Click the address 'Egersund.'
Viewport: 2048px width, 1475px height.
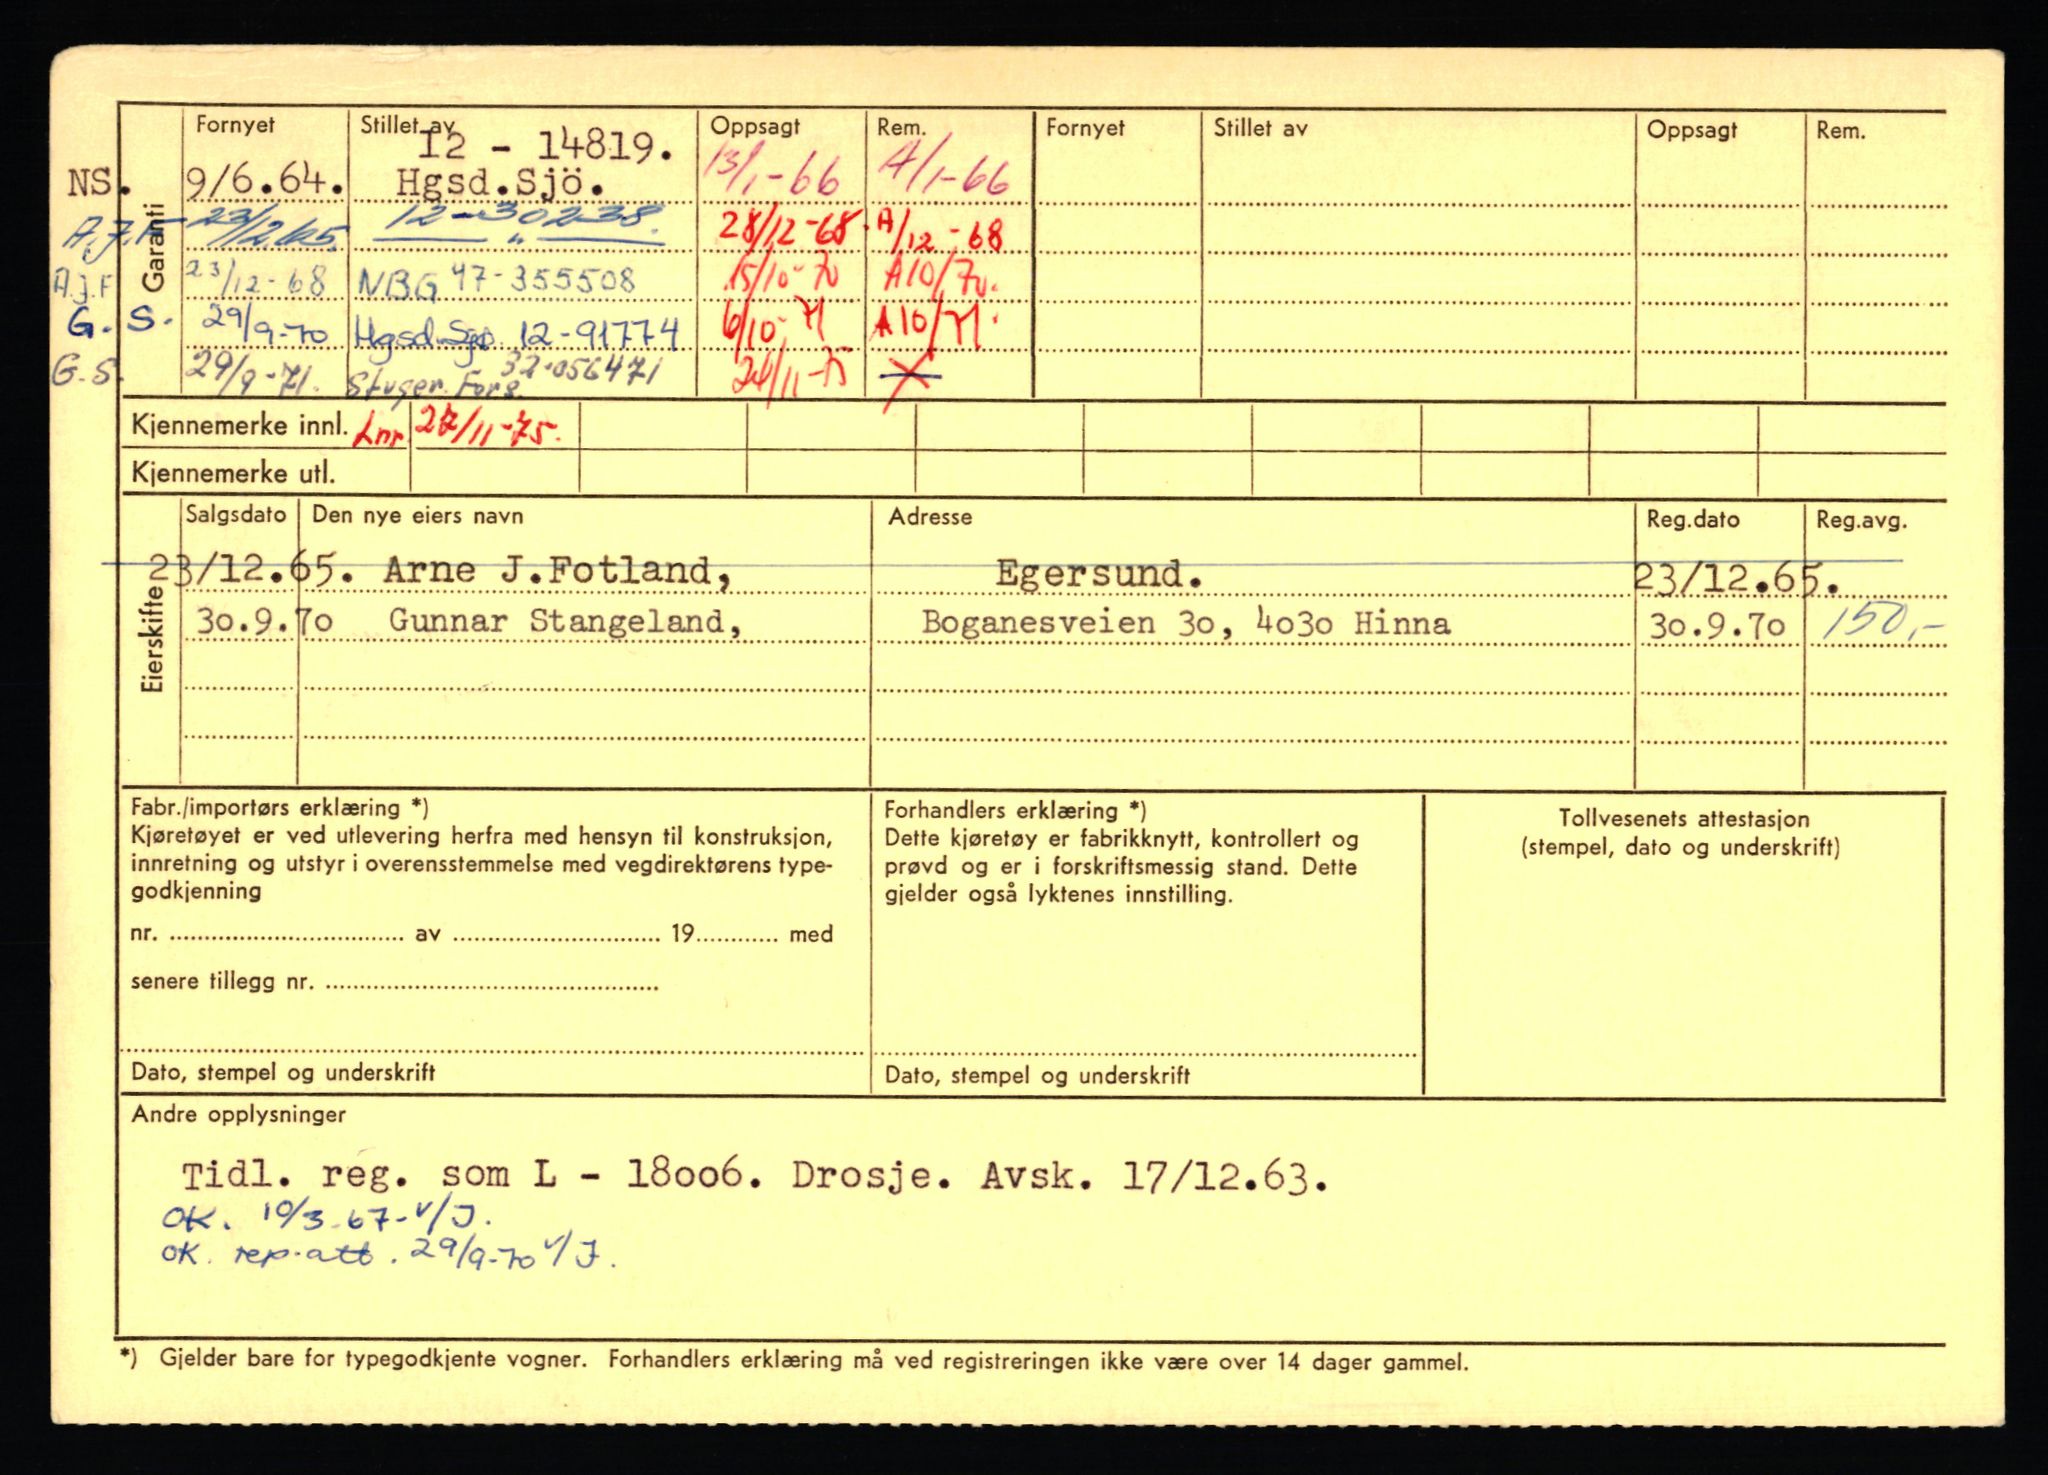[x=1098, y=573]
